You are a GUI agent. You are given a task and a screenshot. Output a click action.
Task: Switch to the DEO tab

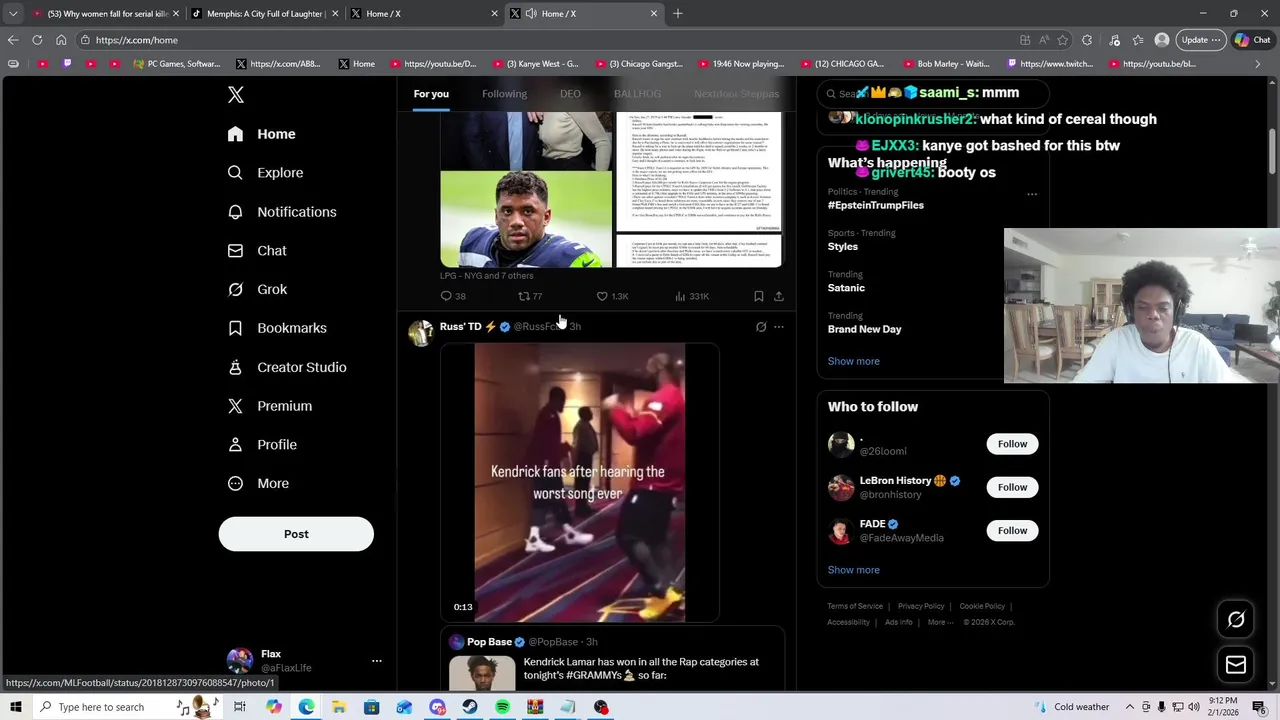[570, 94]
